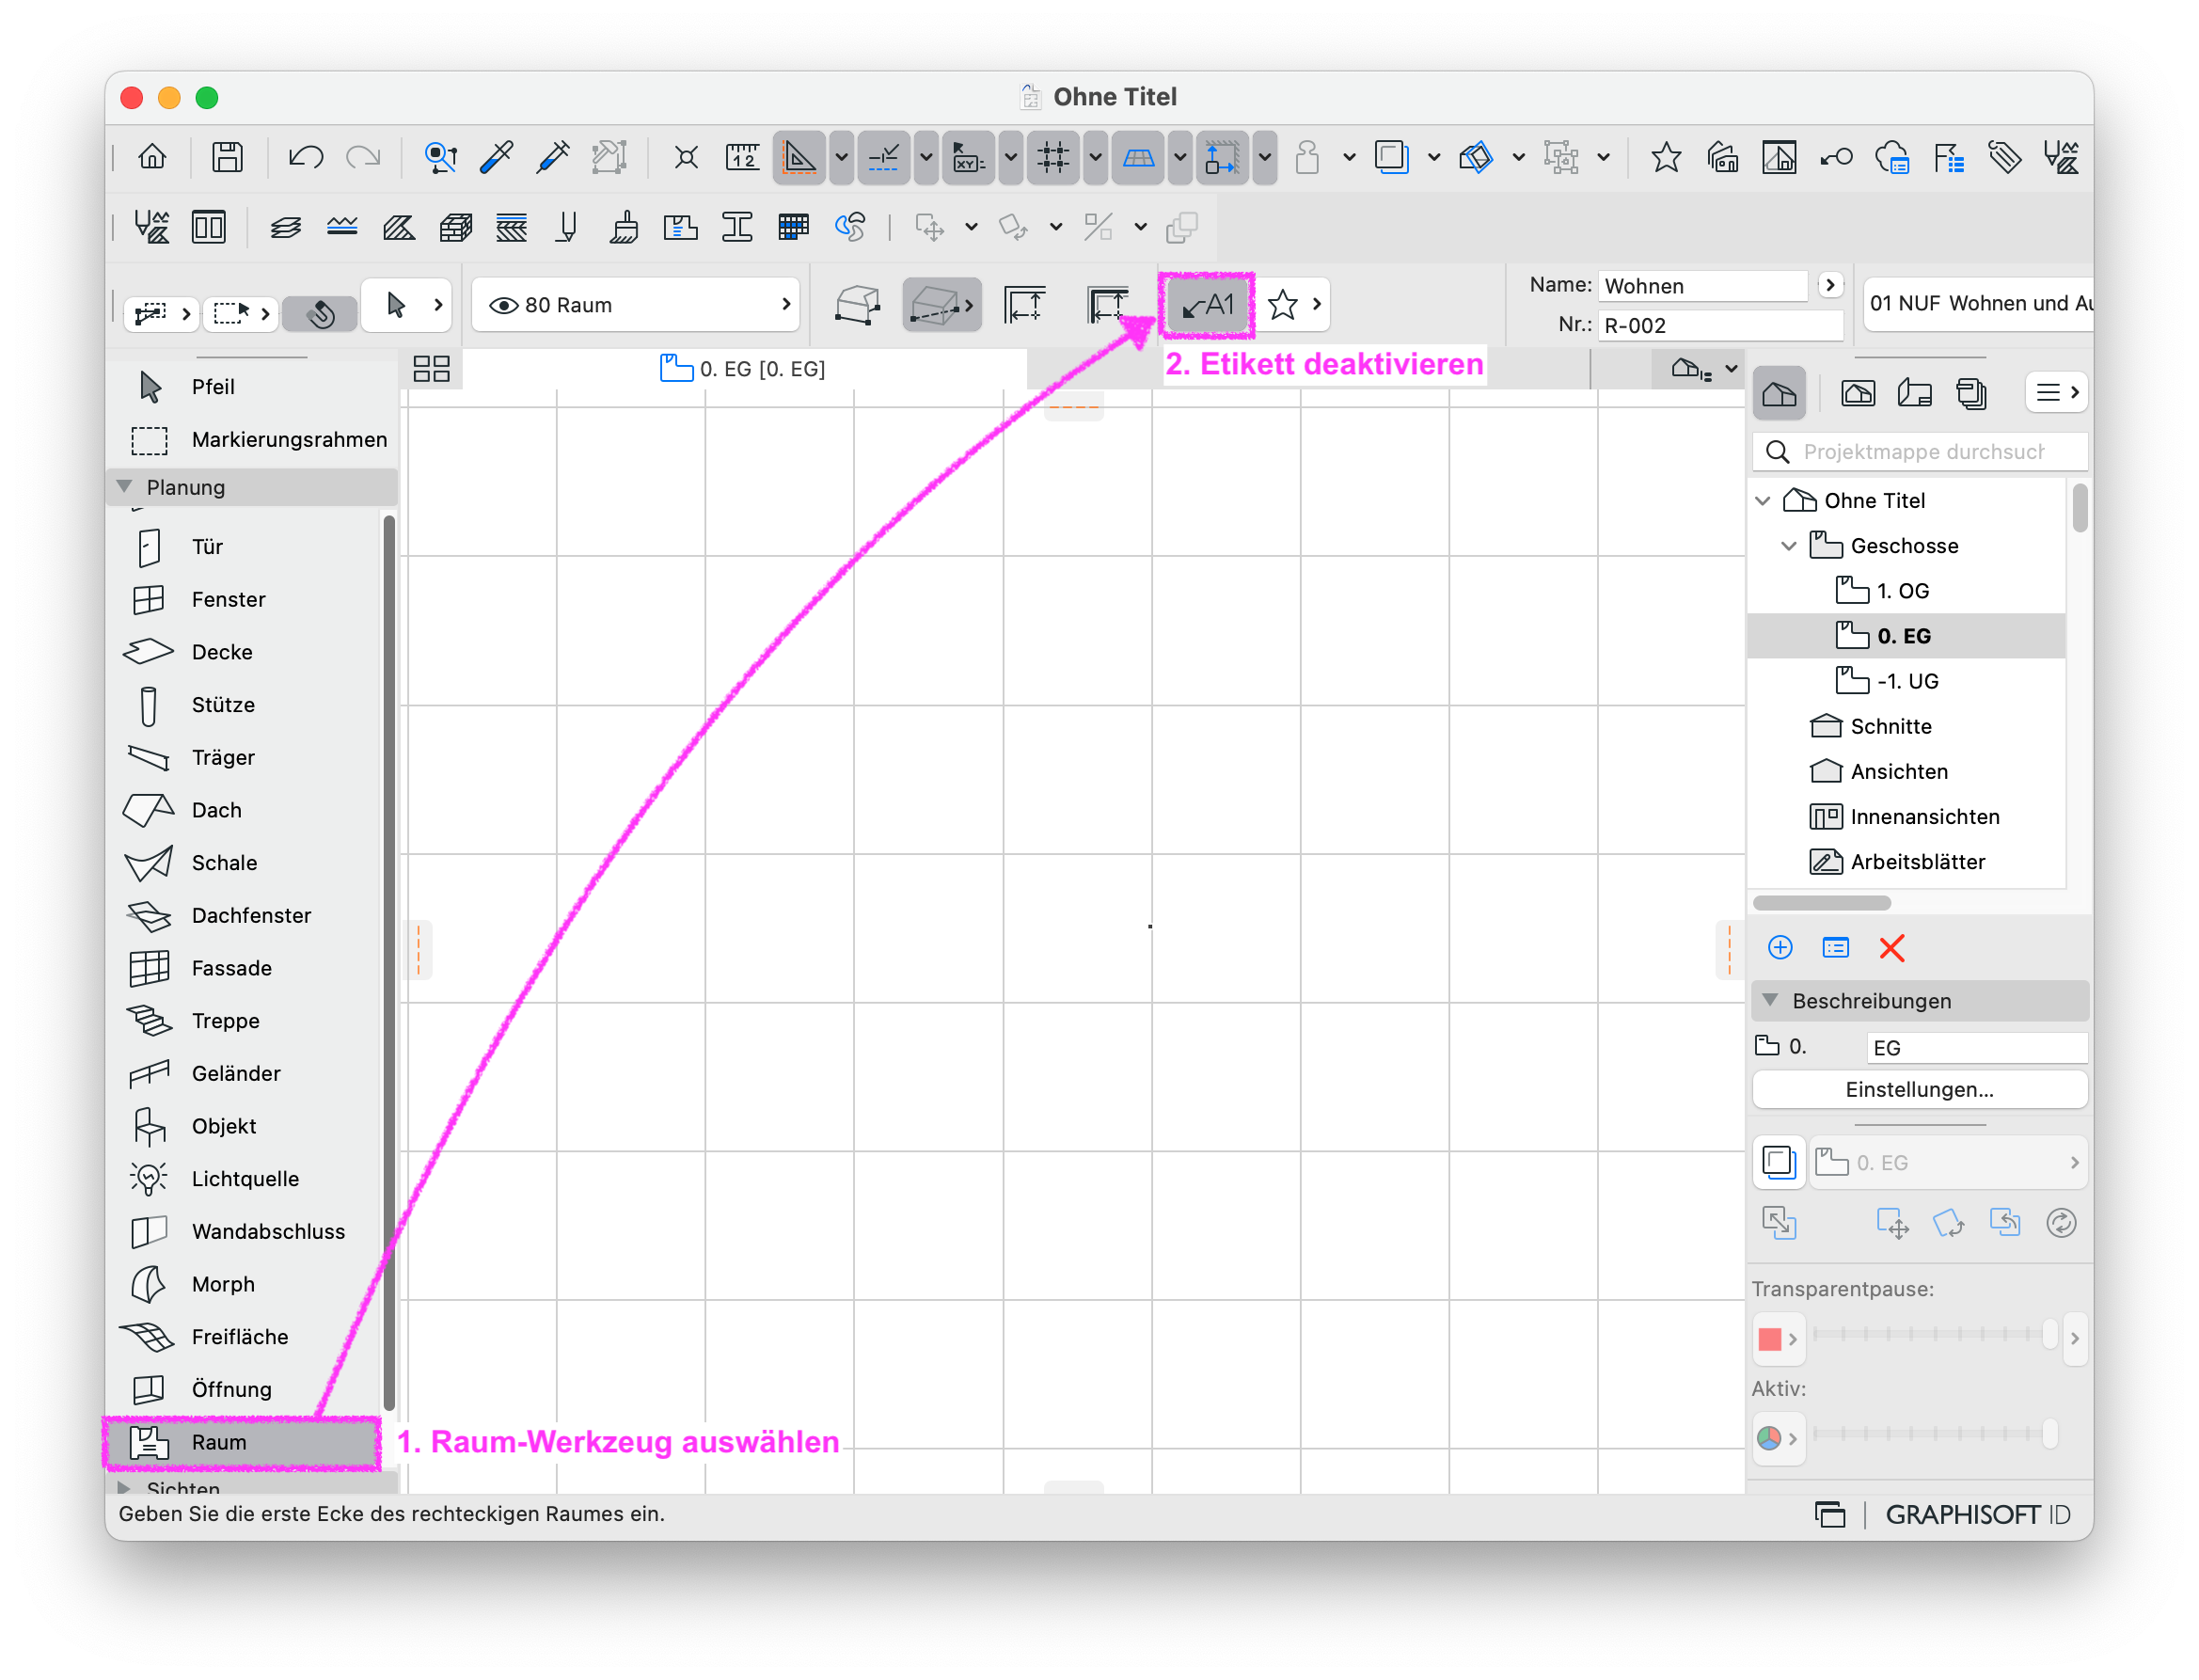Toggle the guide lines ruler button
Screen dimensions: 2199x1680
pyautogui.click(x=799, y=158)
